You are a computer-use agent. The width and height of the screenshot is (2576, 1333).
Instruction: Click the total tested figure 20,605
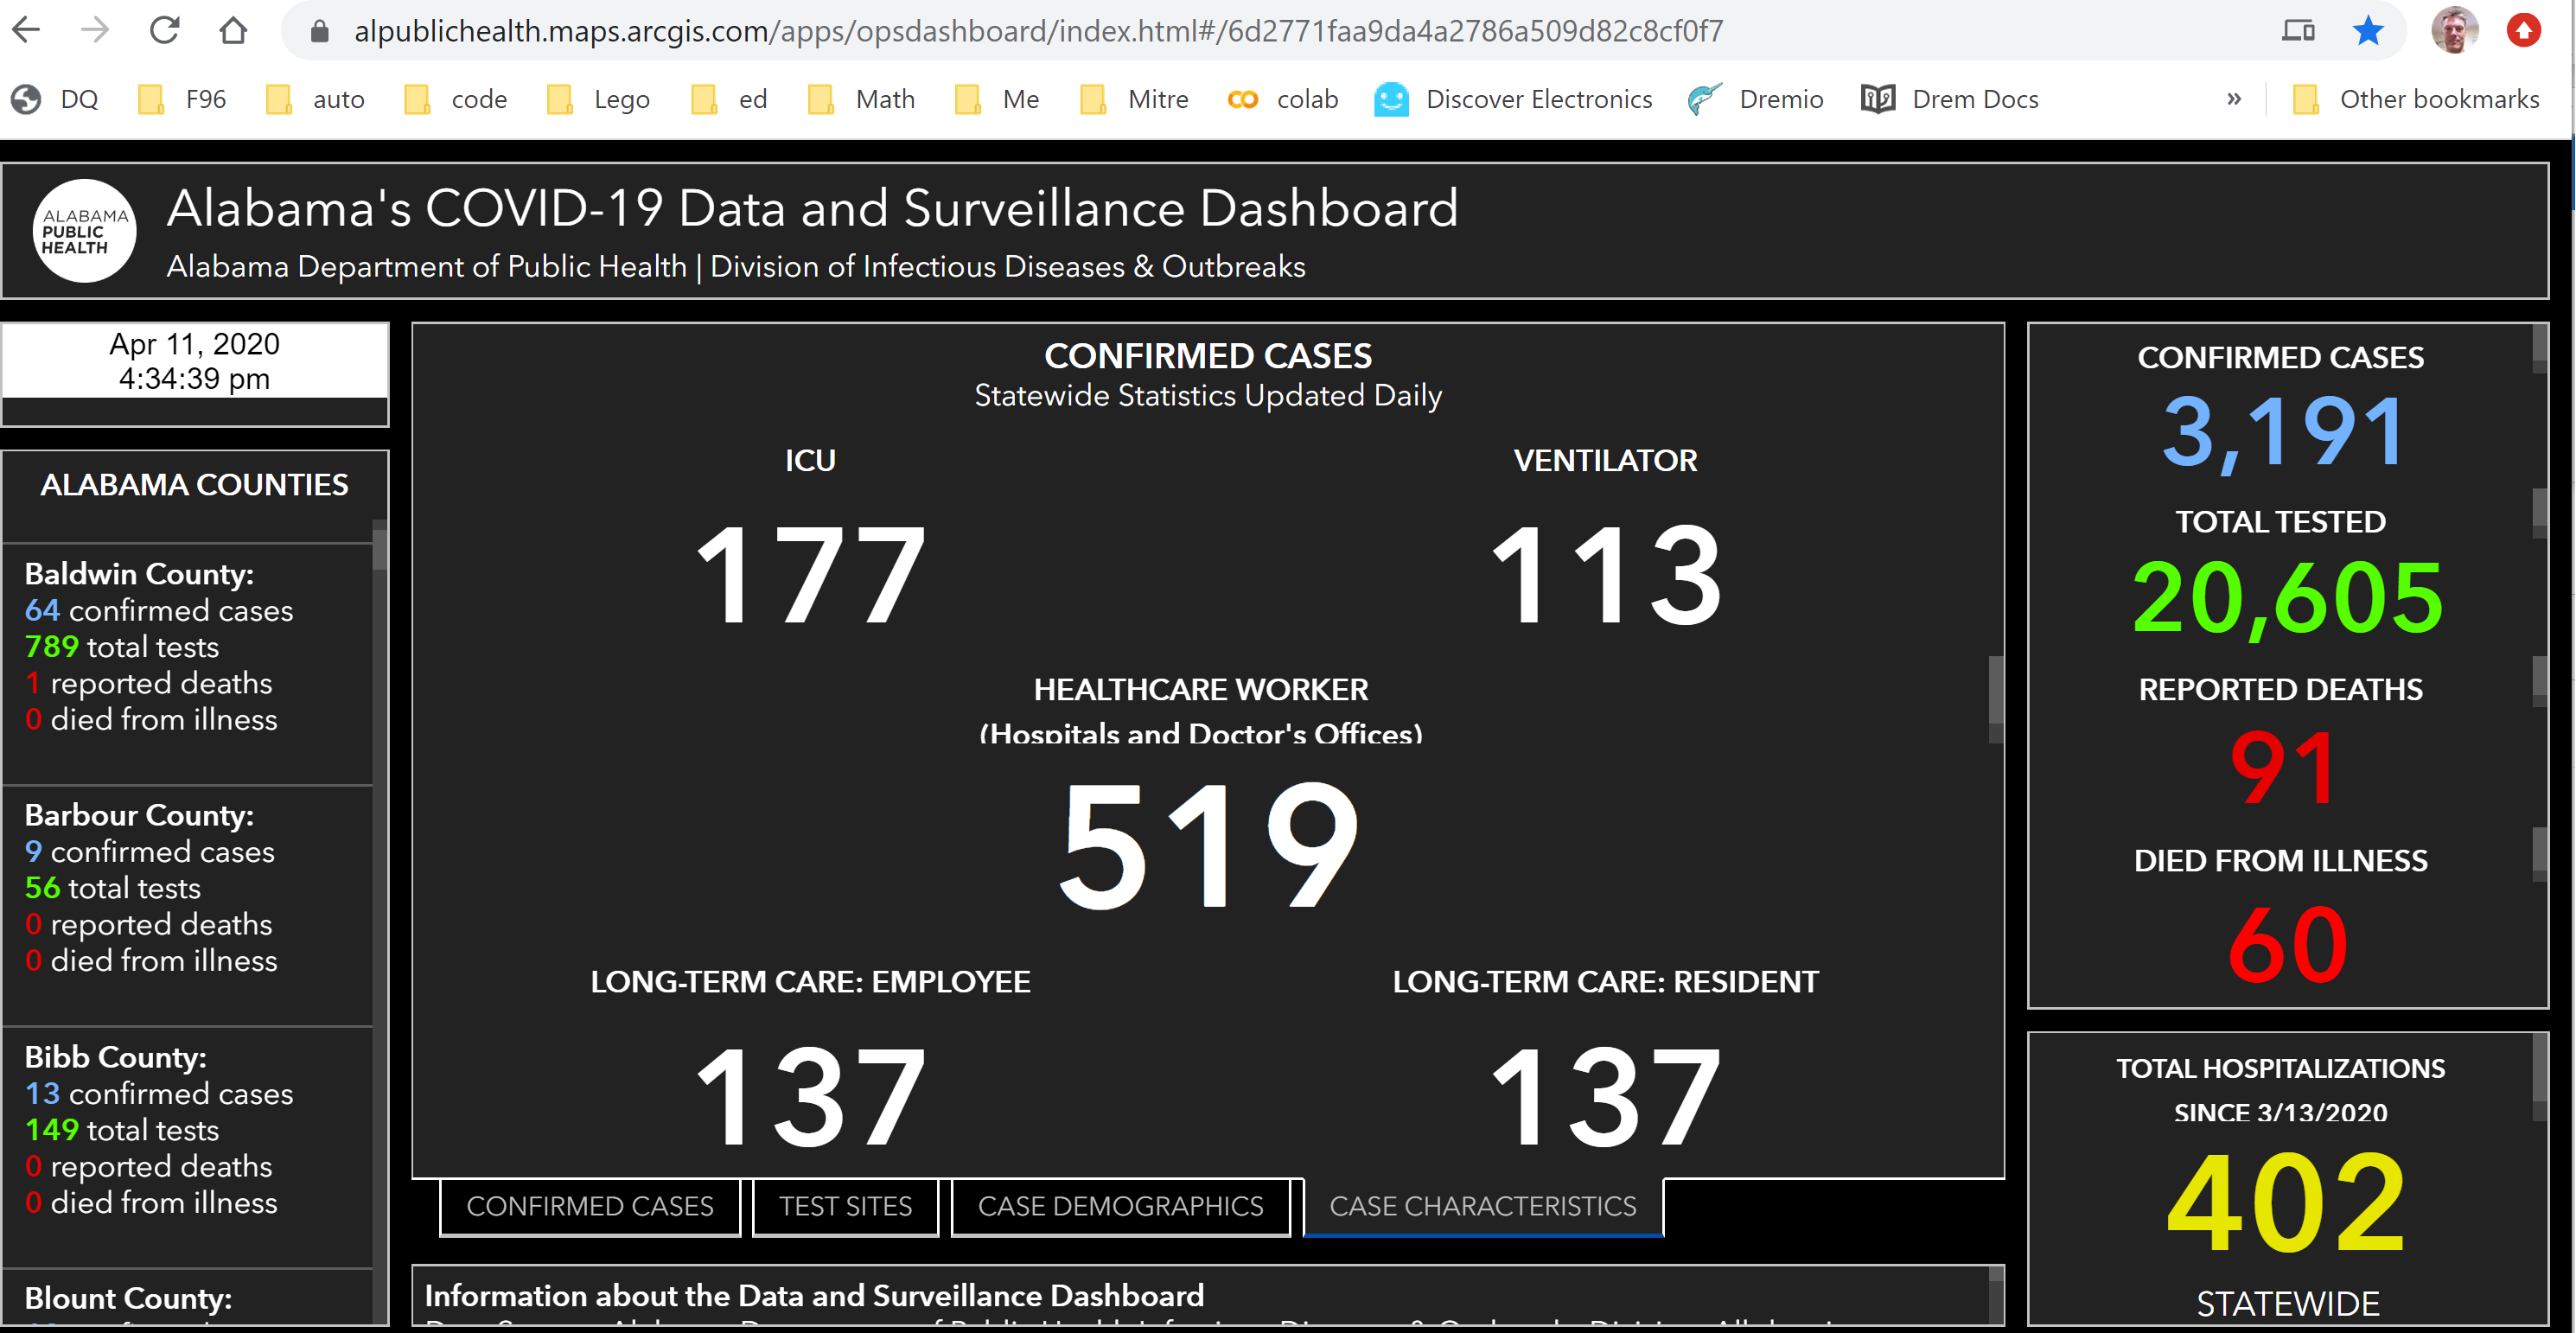[2286, 598]
